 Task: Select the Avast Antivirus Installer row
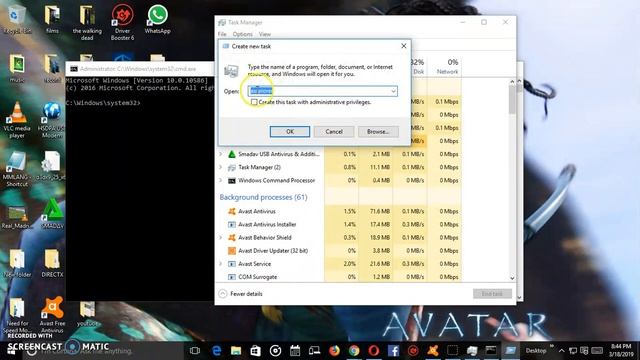click(340, 224)
